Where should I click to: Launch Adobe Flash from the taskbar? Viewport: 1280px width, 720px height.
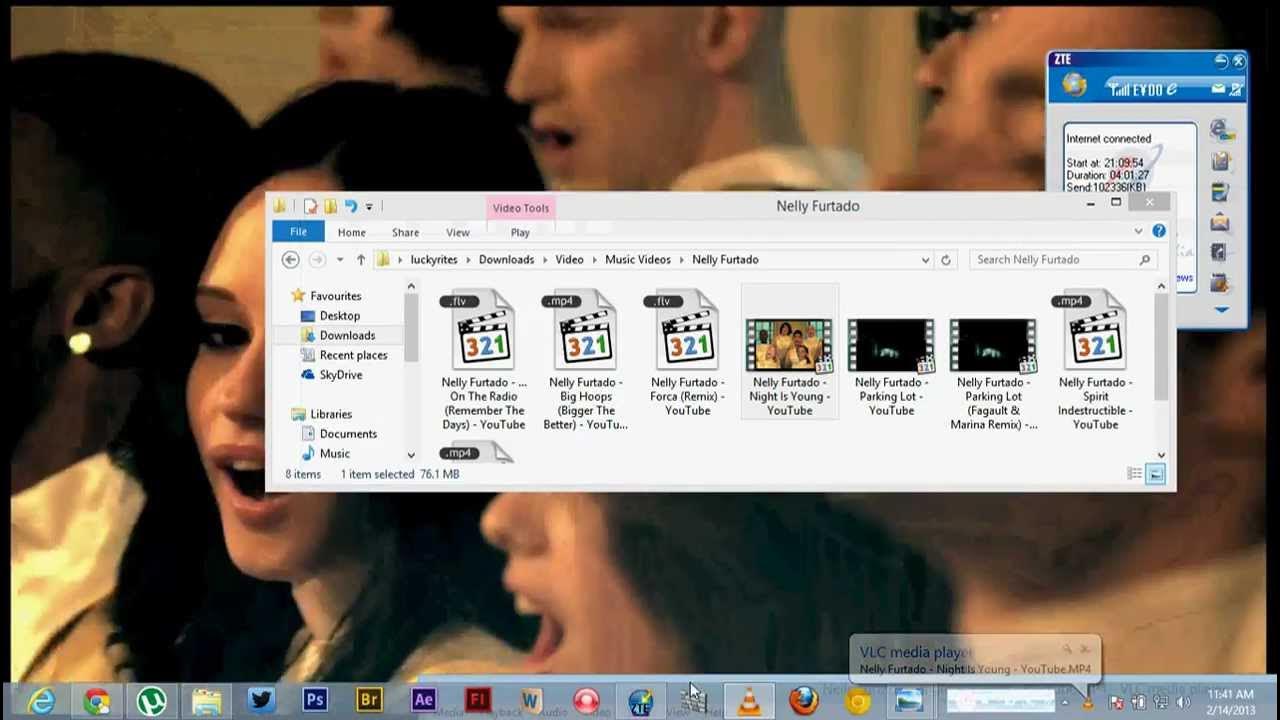477,701
